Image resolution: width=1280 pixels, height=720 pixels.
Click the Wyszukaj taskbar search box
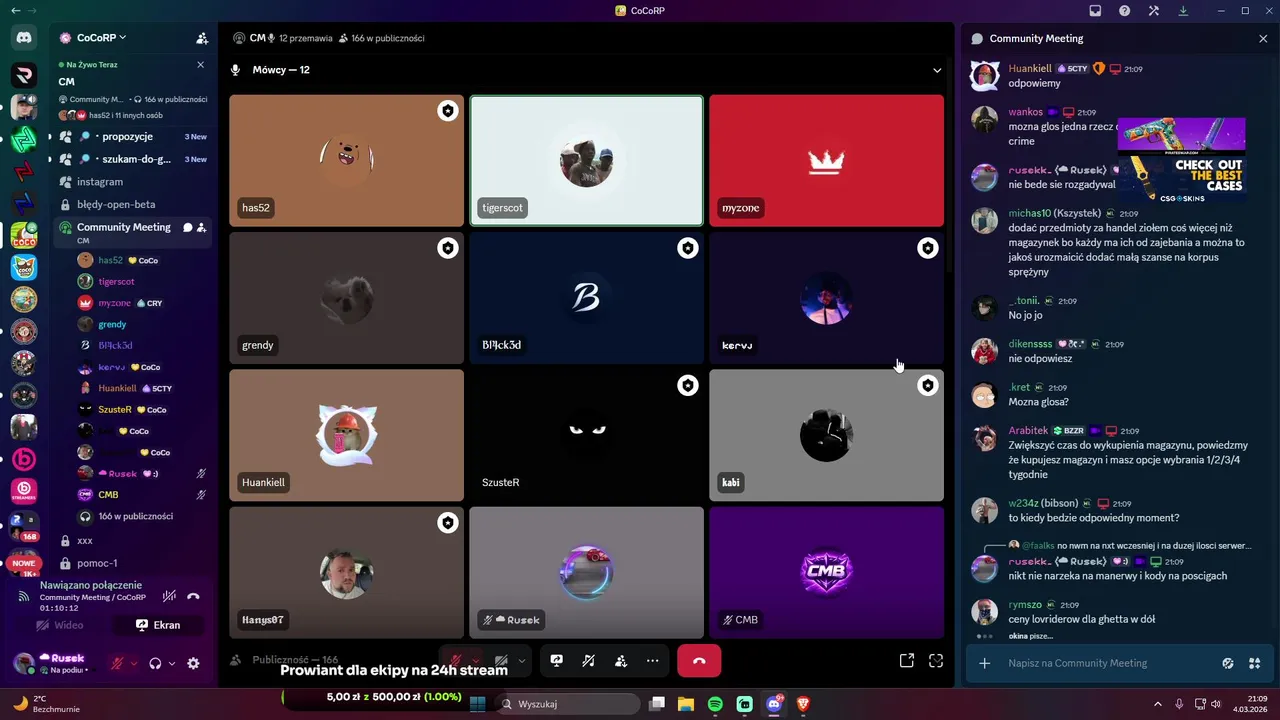(x=568, y=704)
